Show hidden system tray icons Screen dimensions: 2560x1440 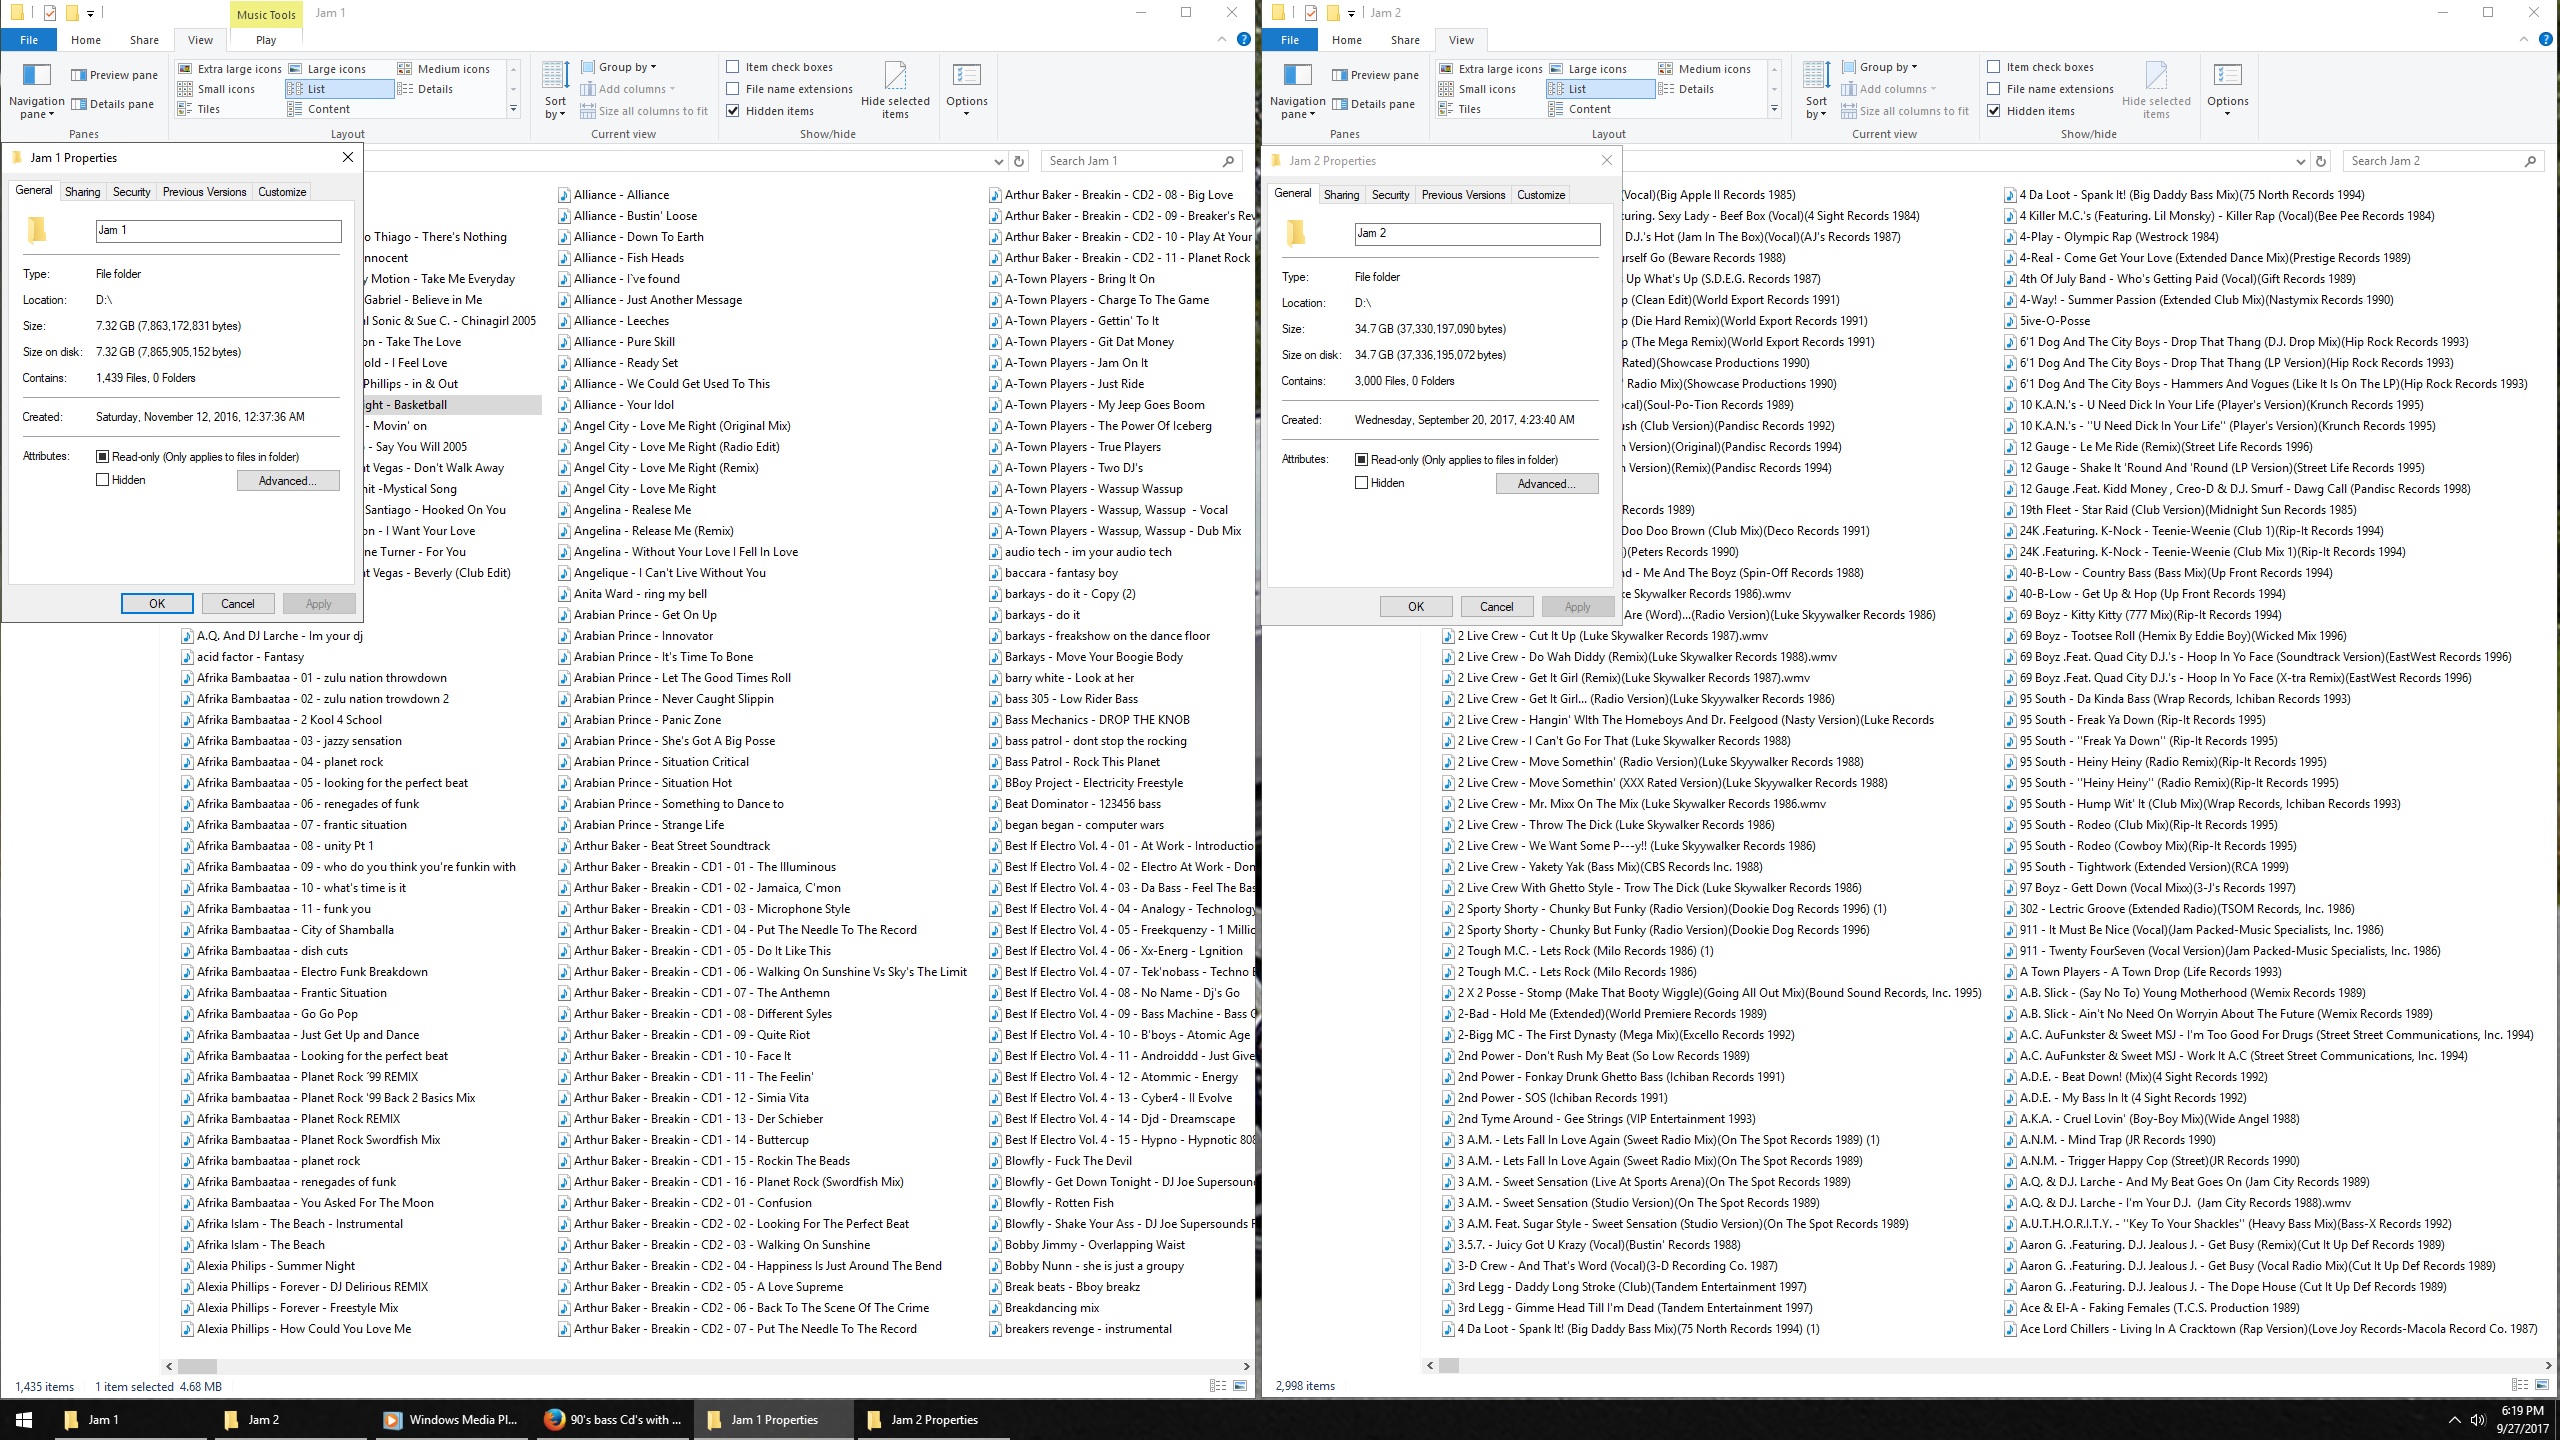pos(2453,1420)
